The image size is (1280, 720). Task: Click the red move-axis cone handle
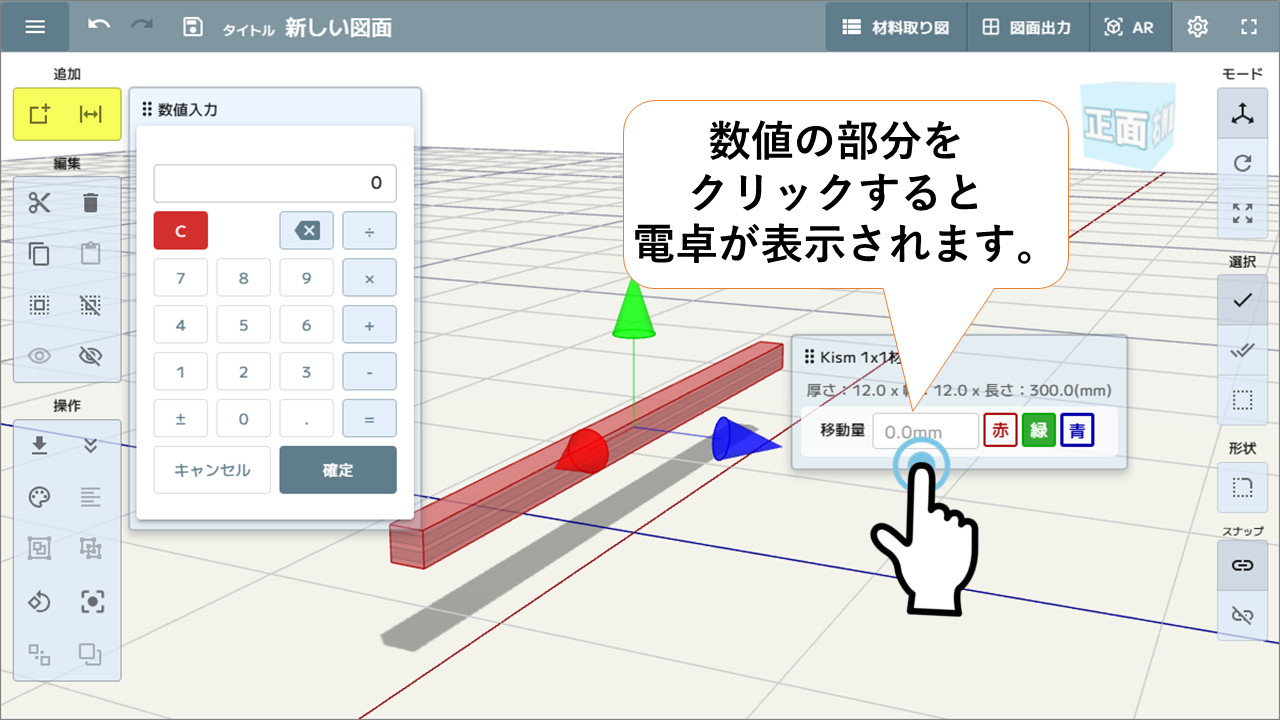[x=583, y=451]
